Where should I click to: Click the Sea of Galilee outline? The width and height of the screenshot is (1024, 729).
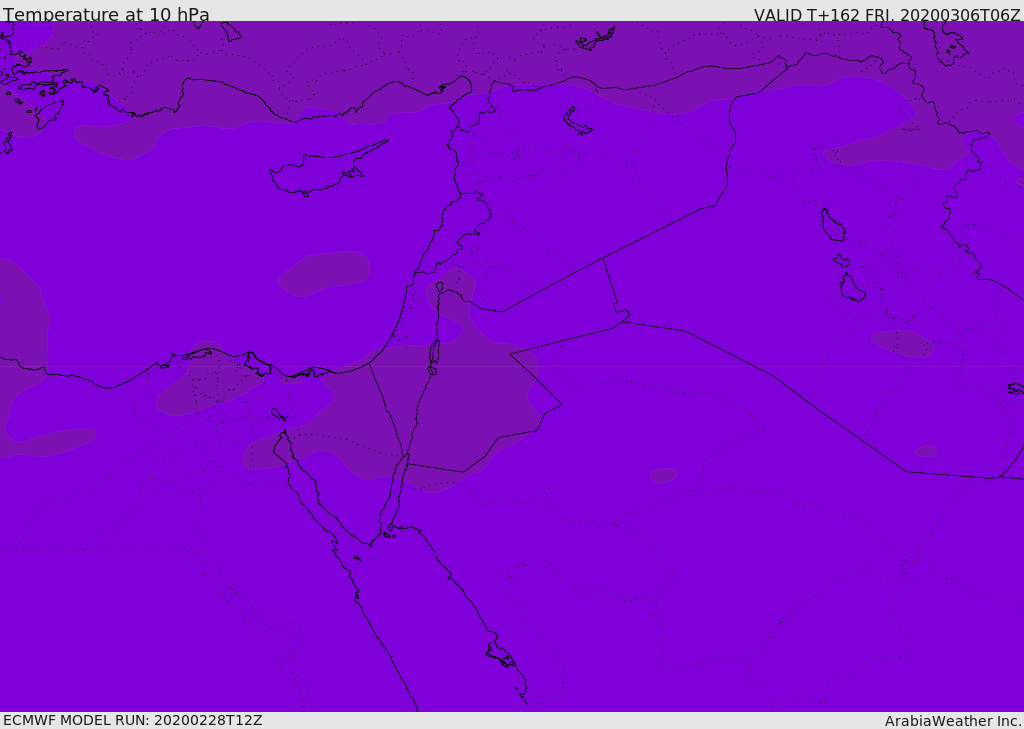tap(439, 287)
